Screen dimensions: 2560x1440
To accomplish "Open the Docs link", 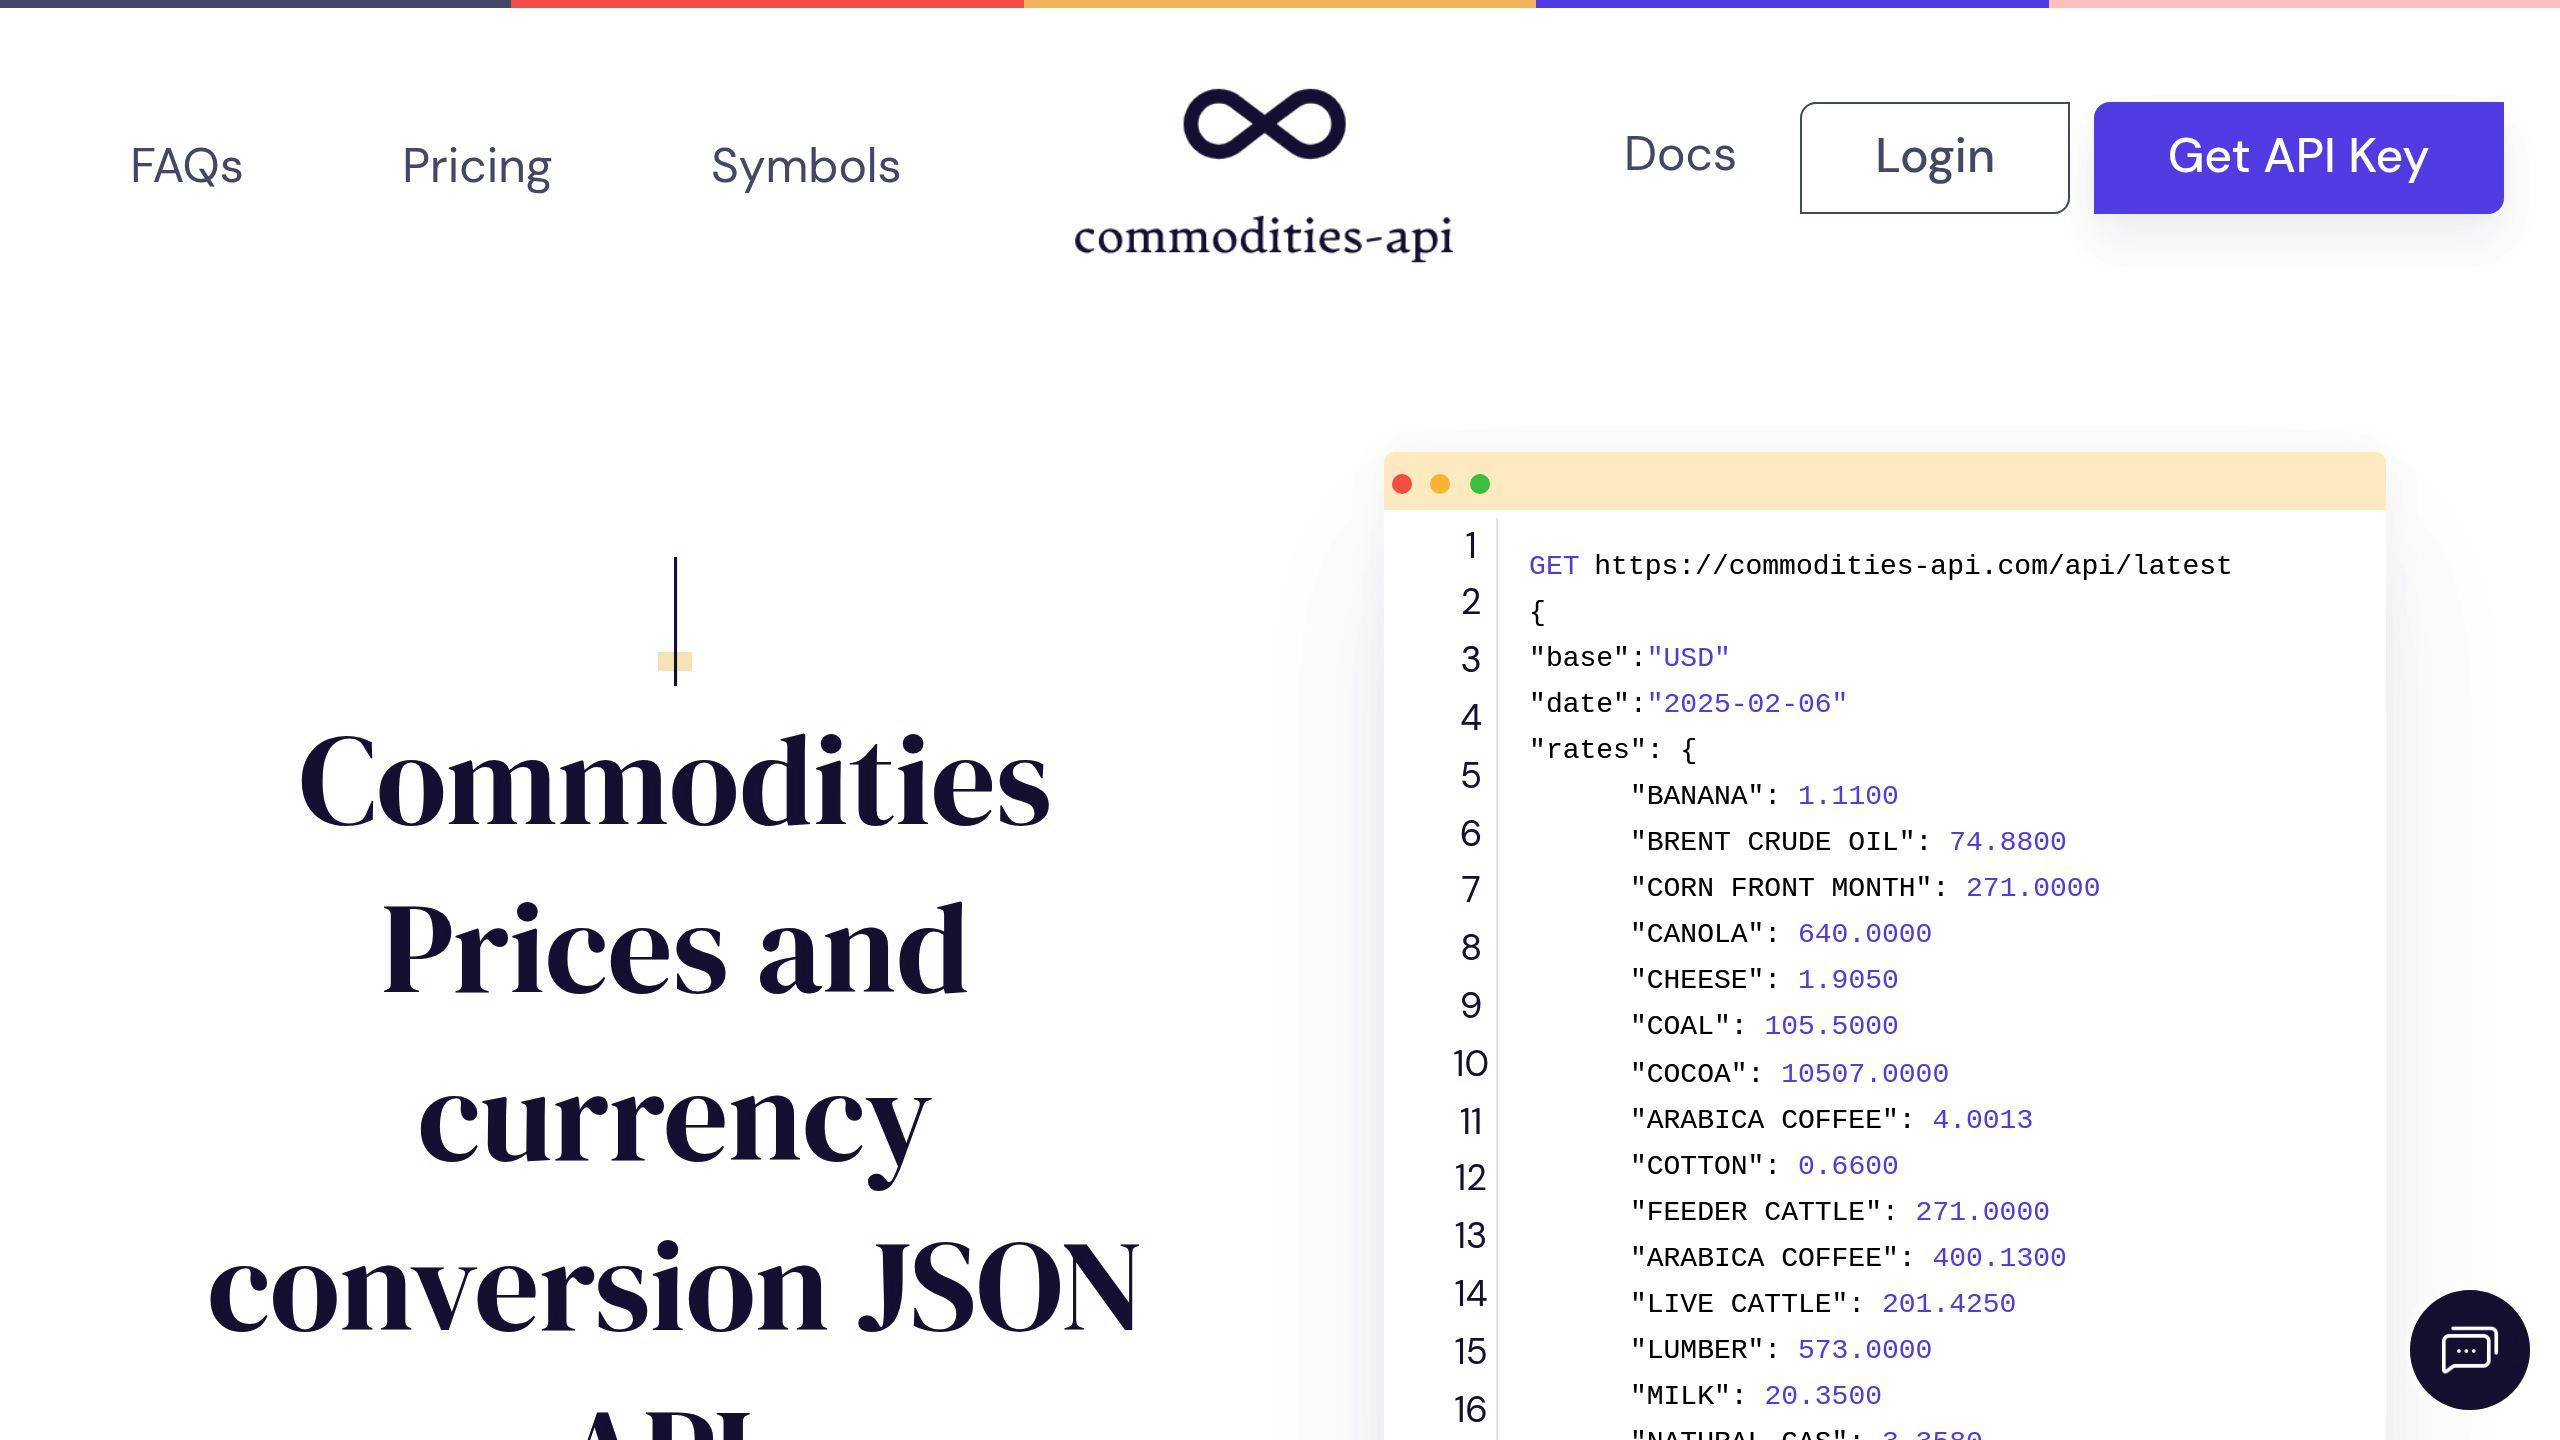I will [1680, 154].
